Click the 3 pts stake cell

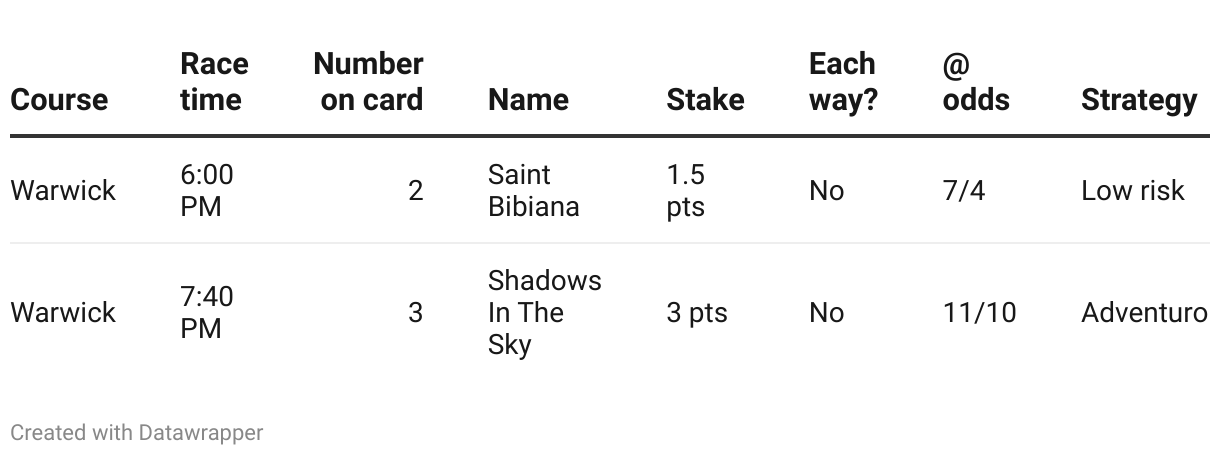697,313
